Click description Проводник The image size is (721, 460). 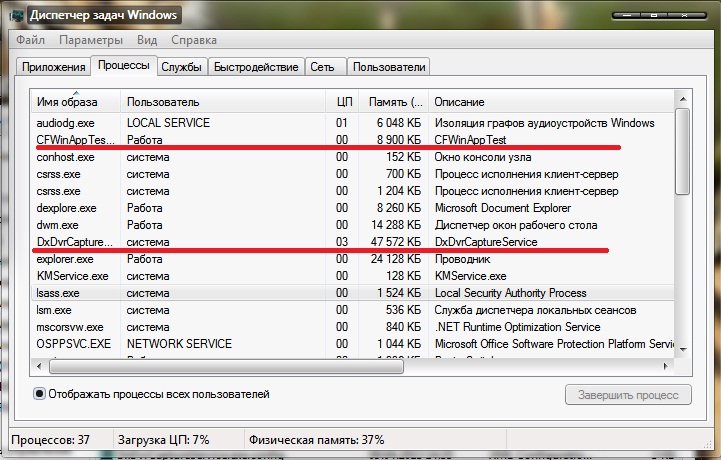(463, 259)
